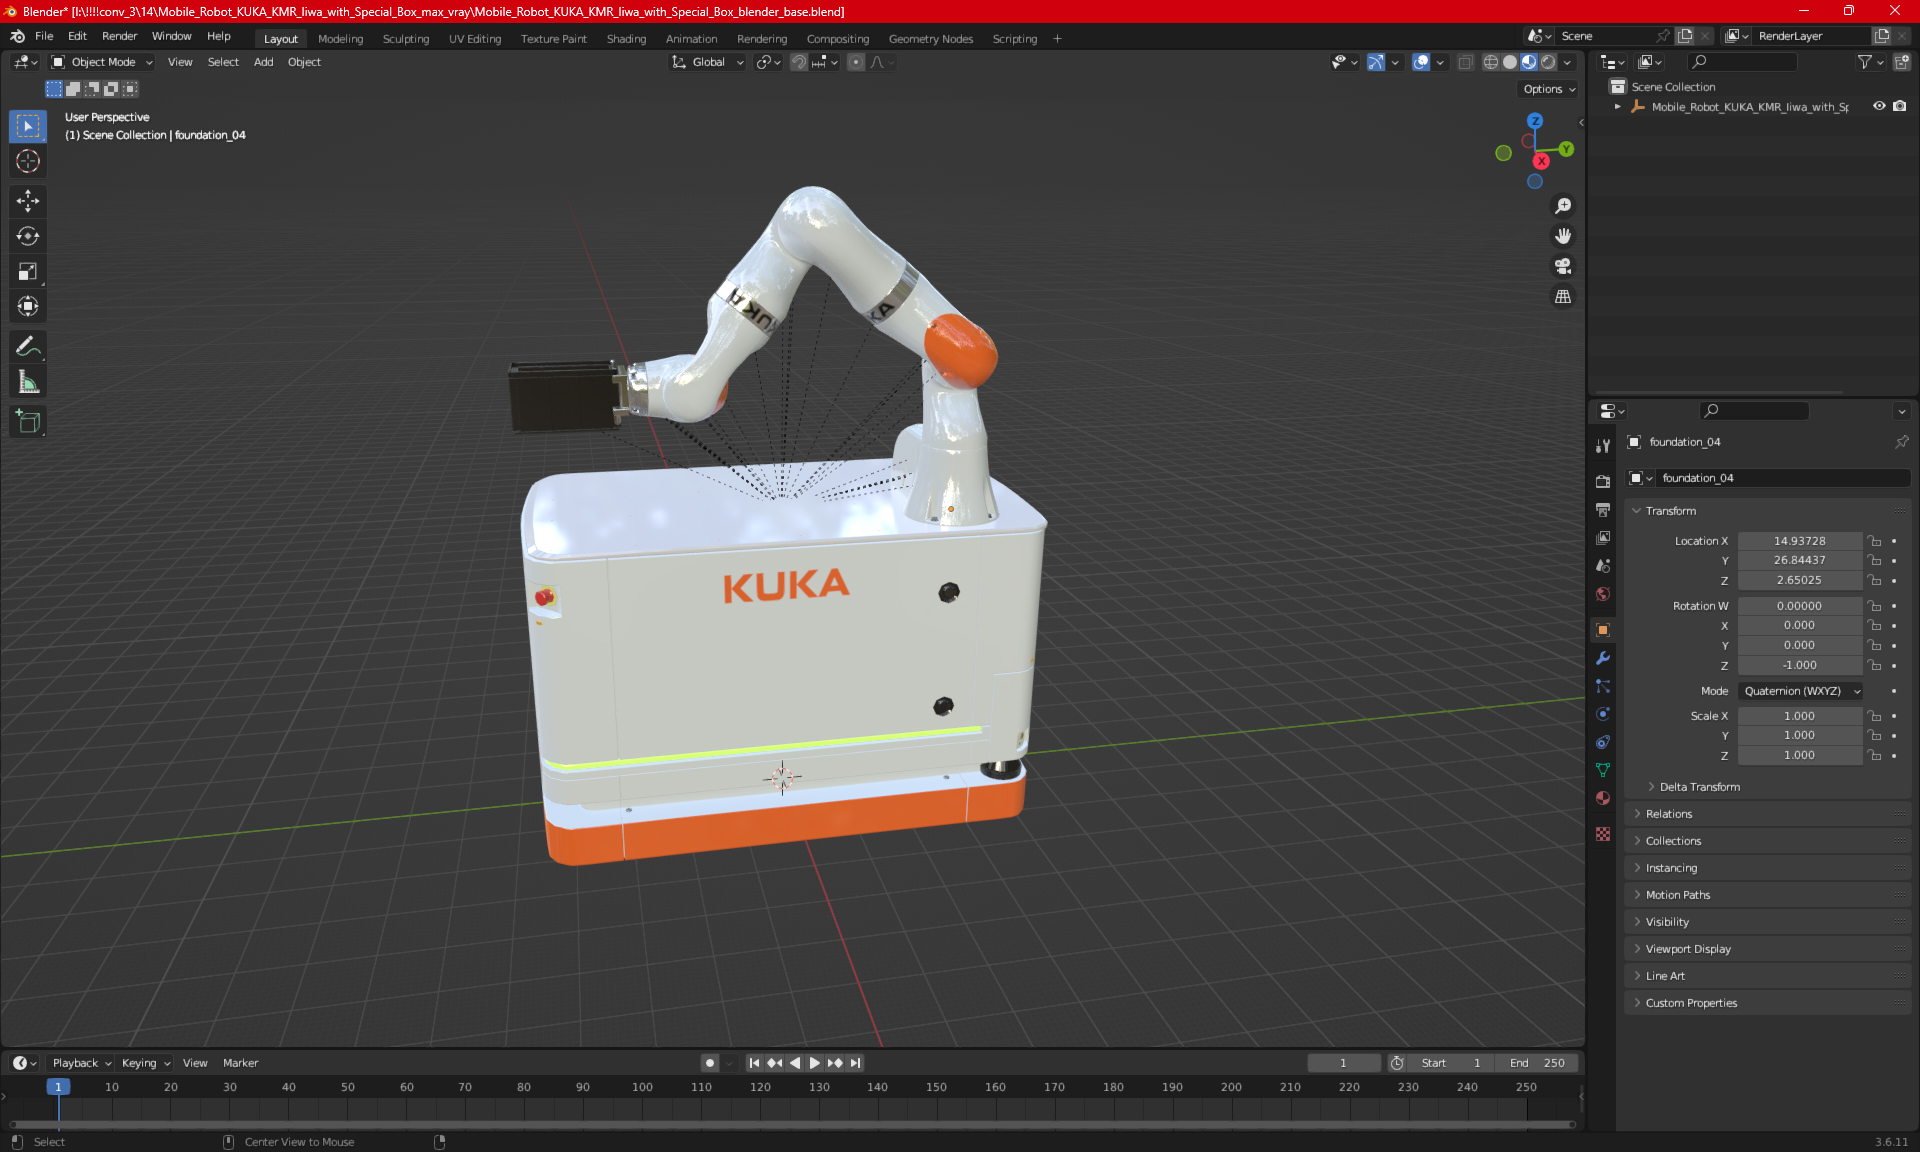The width and height of the screenshot is (1920, 1152).
Task: Pick the Scale tool
Action: tap(28, 271)
